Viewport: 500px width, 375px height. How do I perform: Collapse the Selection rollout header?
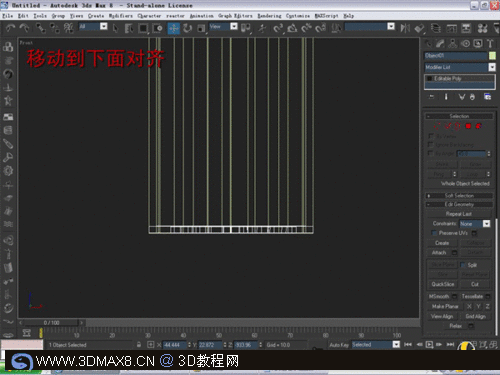pyautogui.click(x=459, y=116)
